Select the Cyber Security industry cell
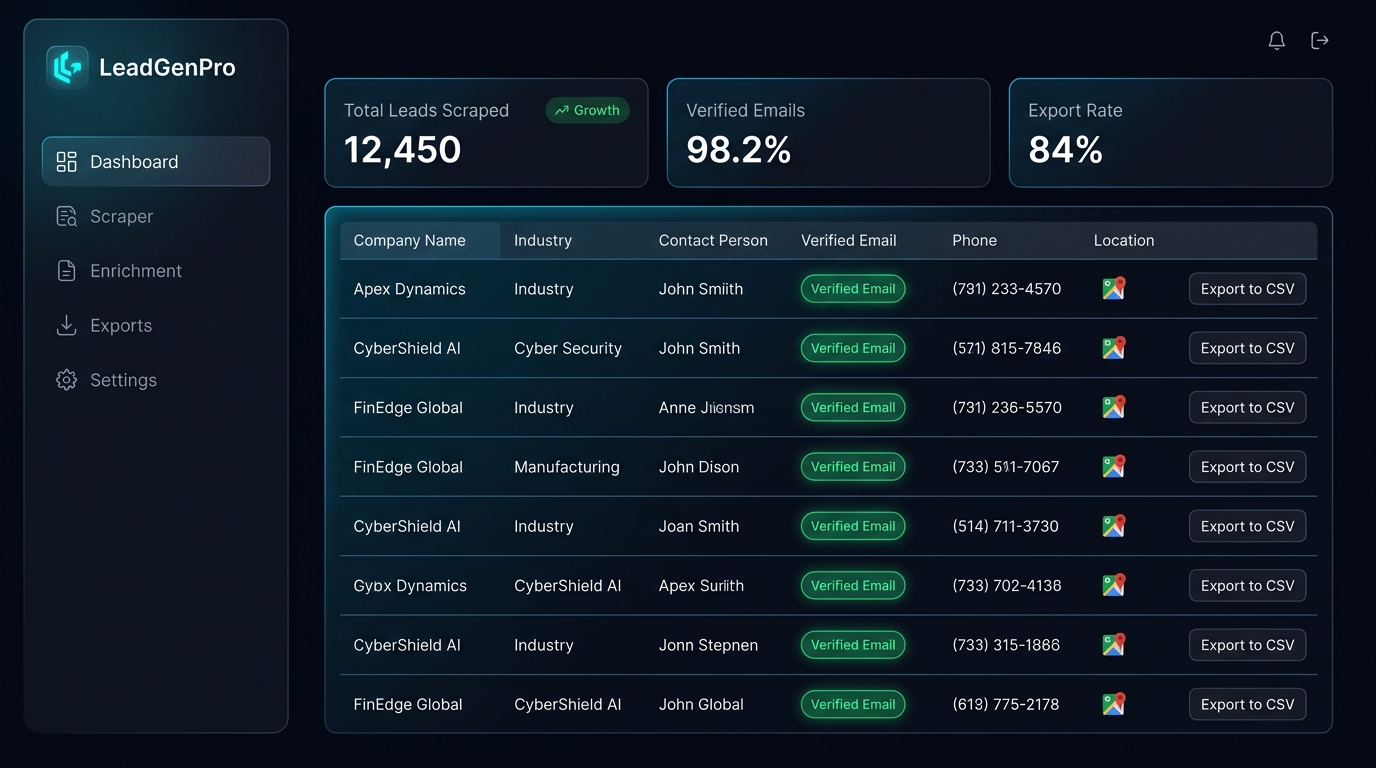The width and height of the screenshot is (1376, 768). pos(568,348)
